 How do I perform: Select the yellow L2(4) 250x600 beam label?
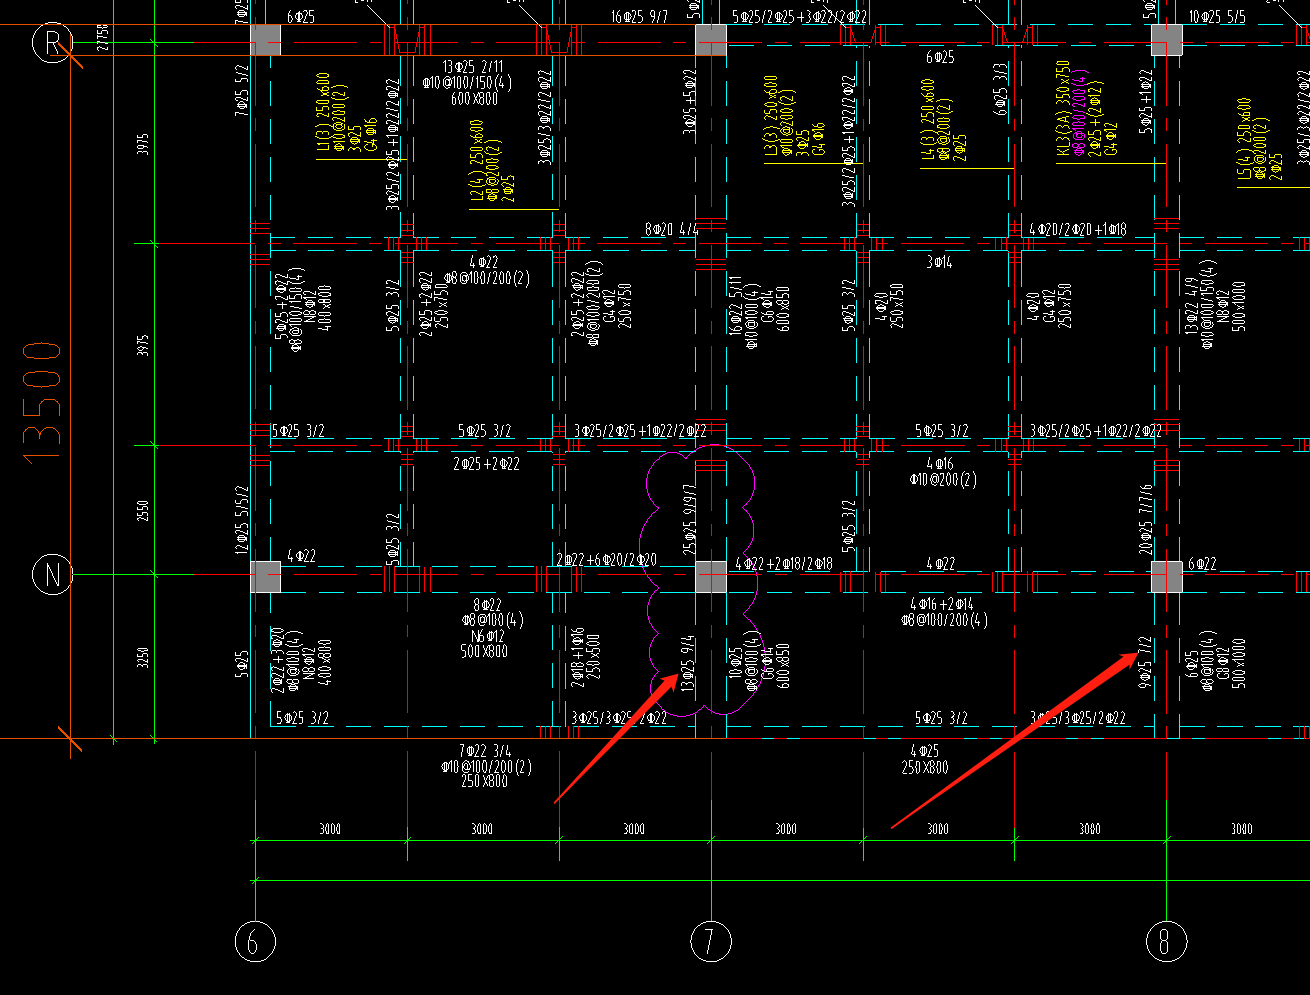coord(477,161)
